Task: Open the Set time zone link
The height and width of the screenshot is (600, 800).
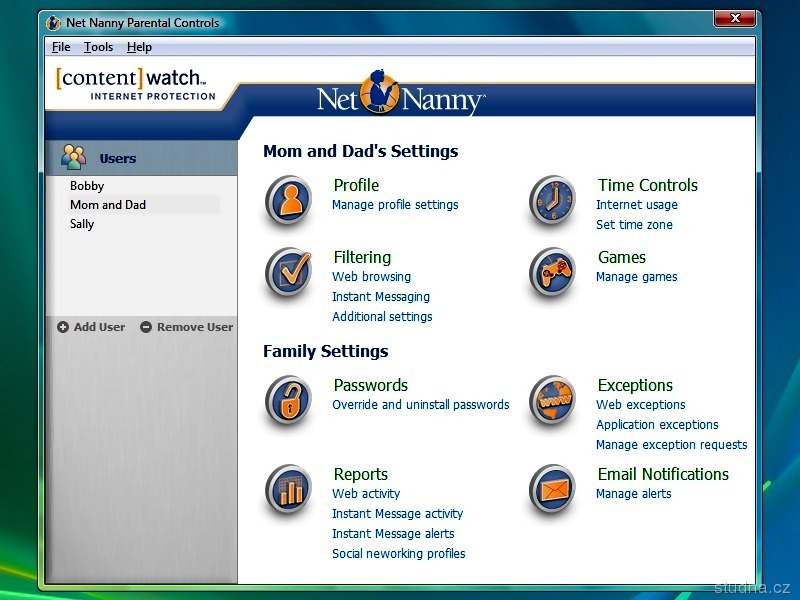Action: point(634,224)
